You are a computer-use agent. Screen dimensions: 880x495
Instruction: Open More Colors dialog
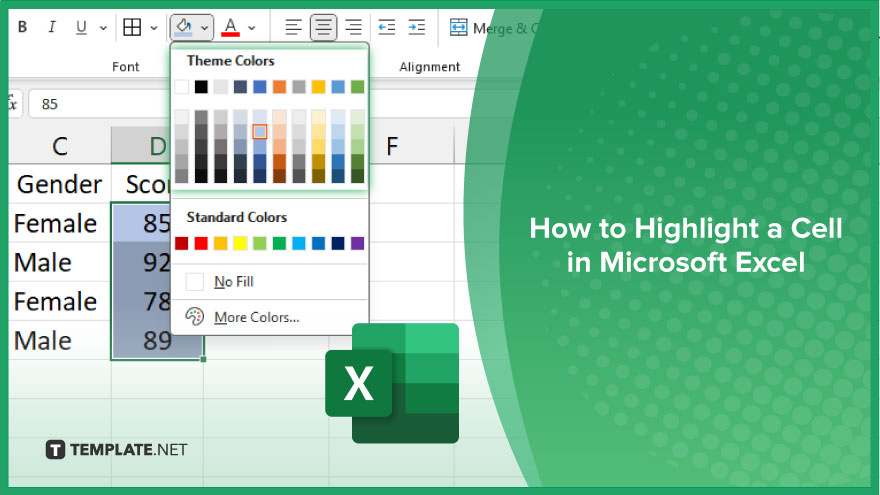[270, 317]
